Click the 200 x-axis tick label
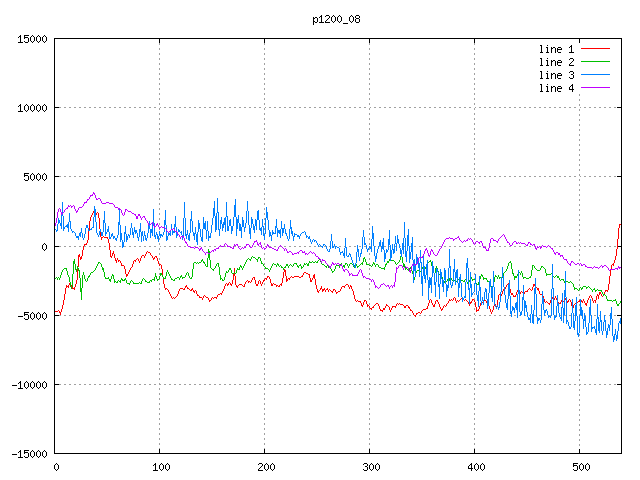The image size is (640, 480). point(265,467)
